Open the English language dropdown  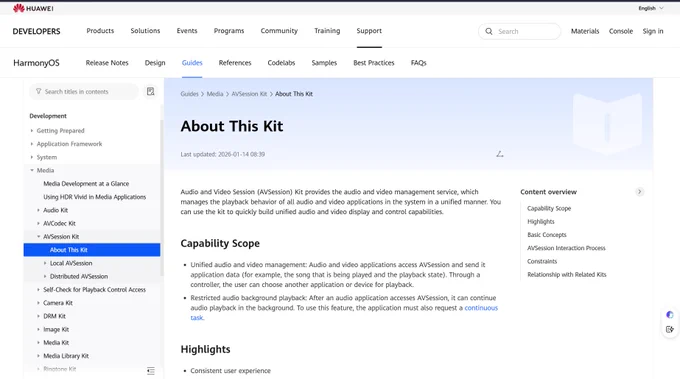tap(651, 8)
